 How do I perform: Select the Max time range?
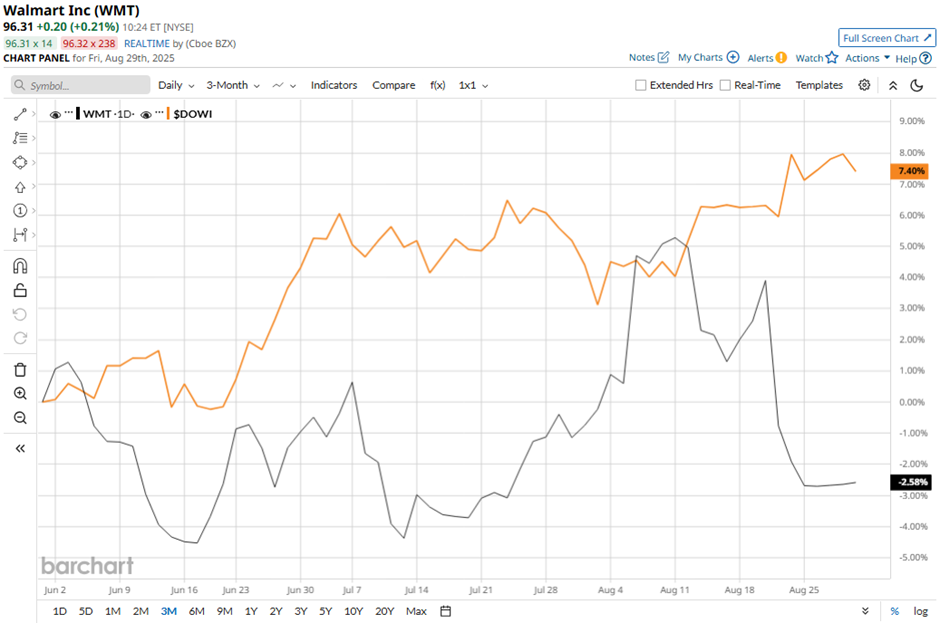coord(416,611)
